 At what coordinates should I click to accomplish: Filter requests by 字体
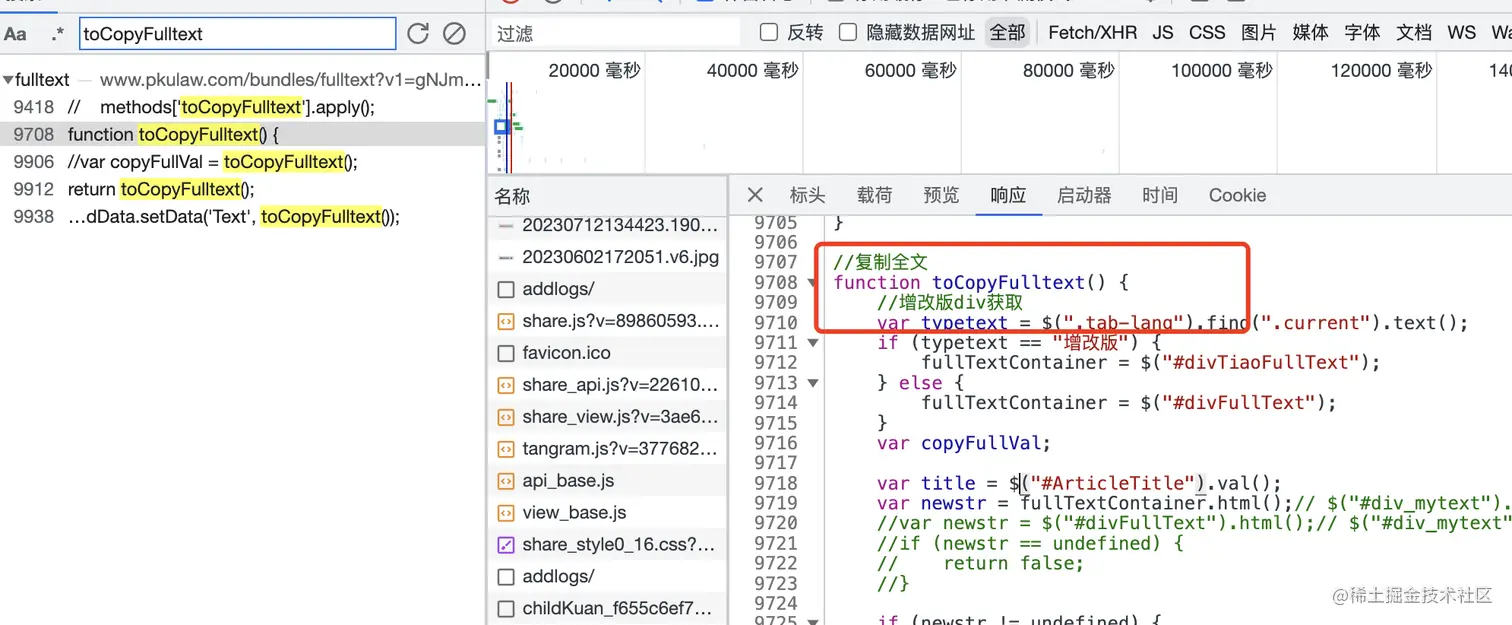(x=1362, y=33)
